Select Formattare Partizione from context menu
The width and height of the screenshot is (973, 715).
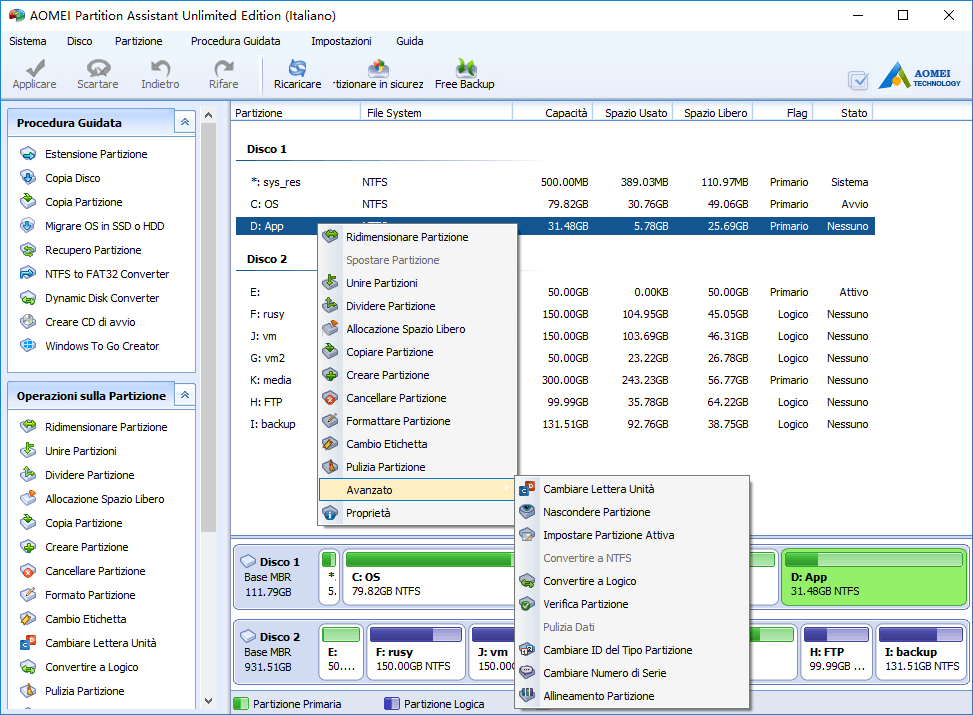pyautogui.click(x=418, y=420)
